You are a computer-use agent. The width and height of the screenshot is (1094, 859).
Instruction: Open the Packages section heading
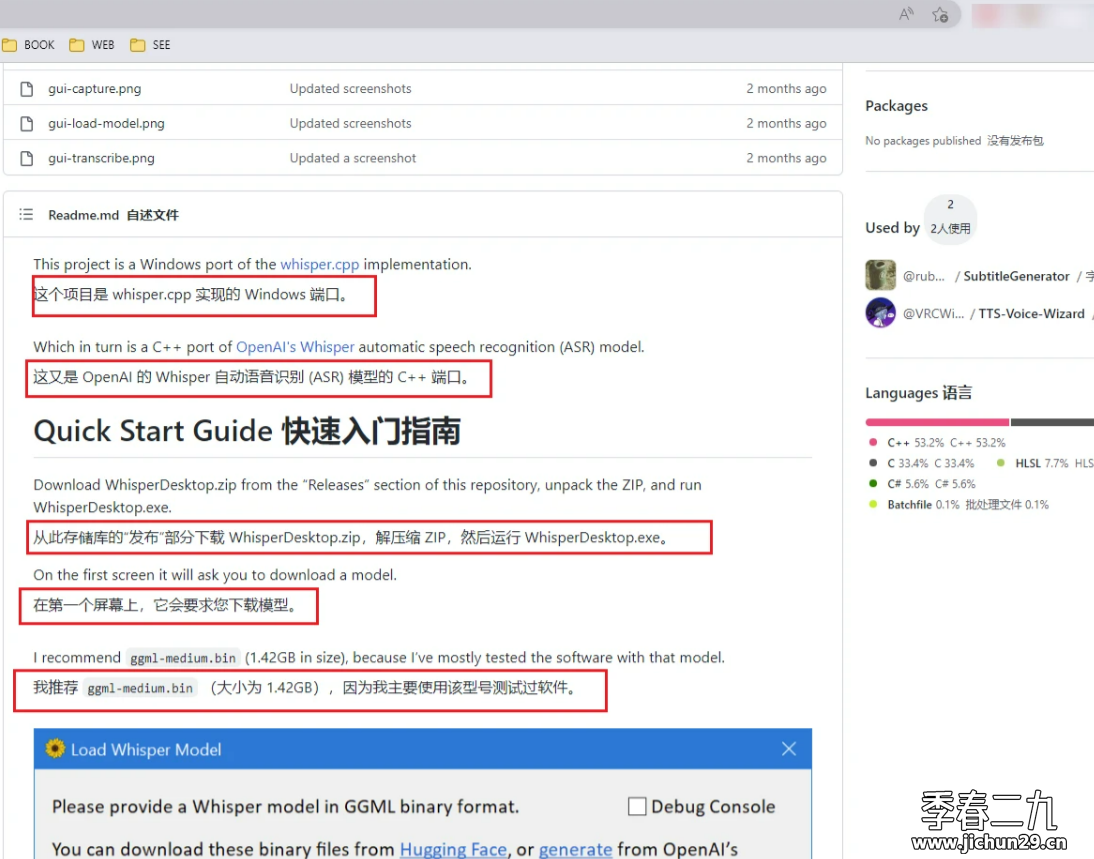(897, 106)
